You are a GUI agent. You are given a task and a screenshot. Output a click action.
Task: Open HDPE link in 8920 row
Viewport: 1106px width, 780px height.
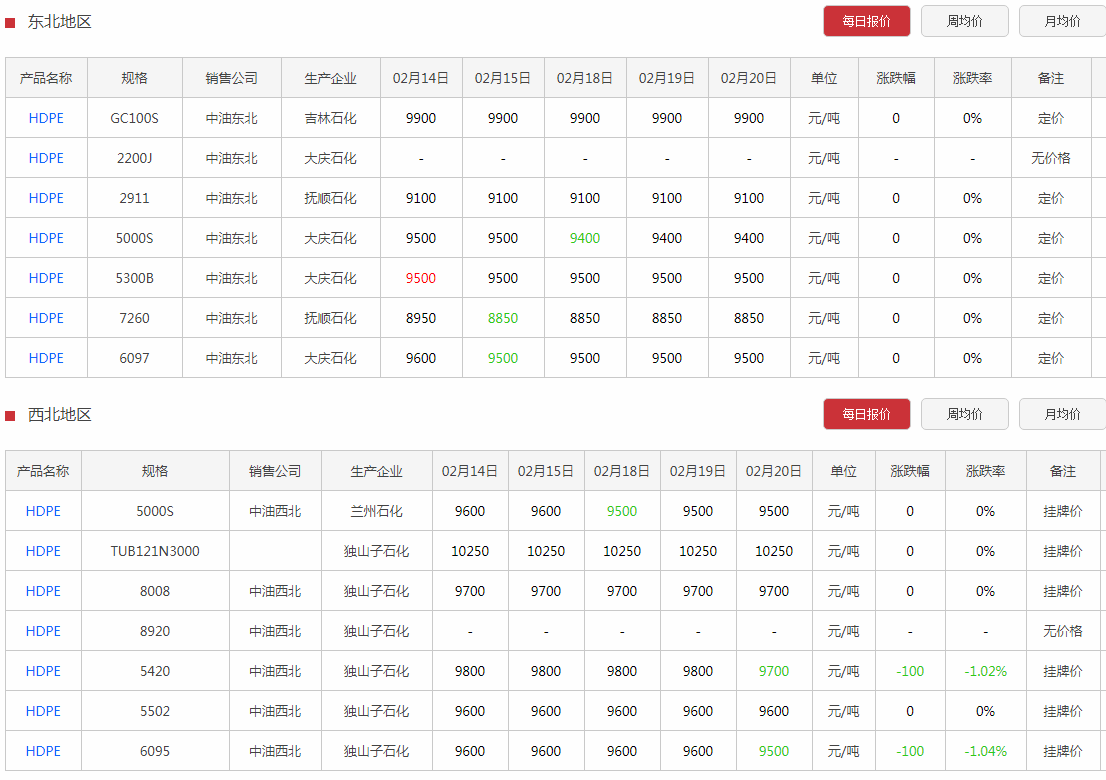[43, 631]
